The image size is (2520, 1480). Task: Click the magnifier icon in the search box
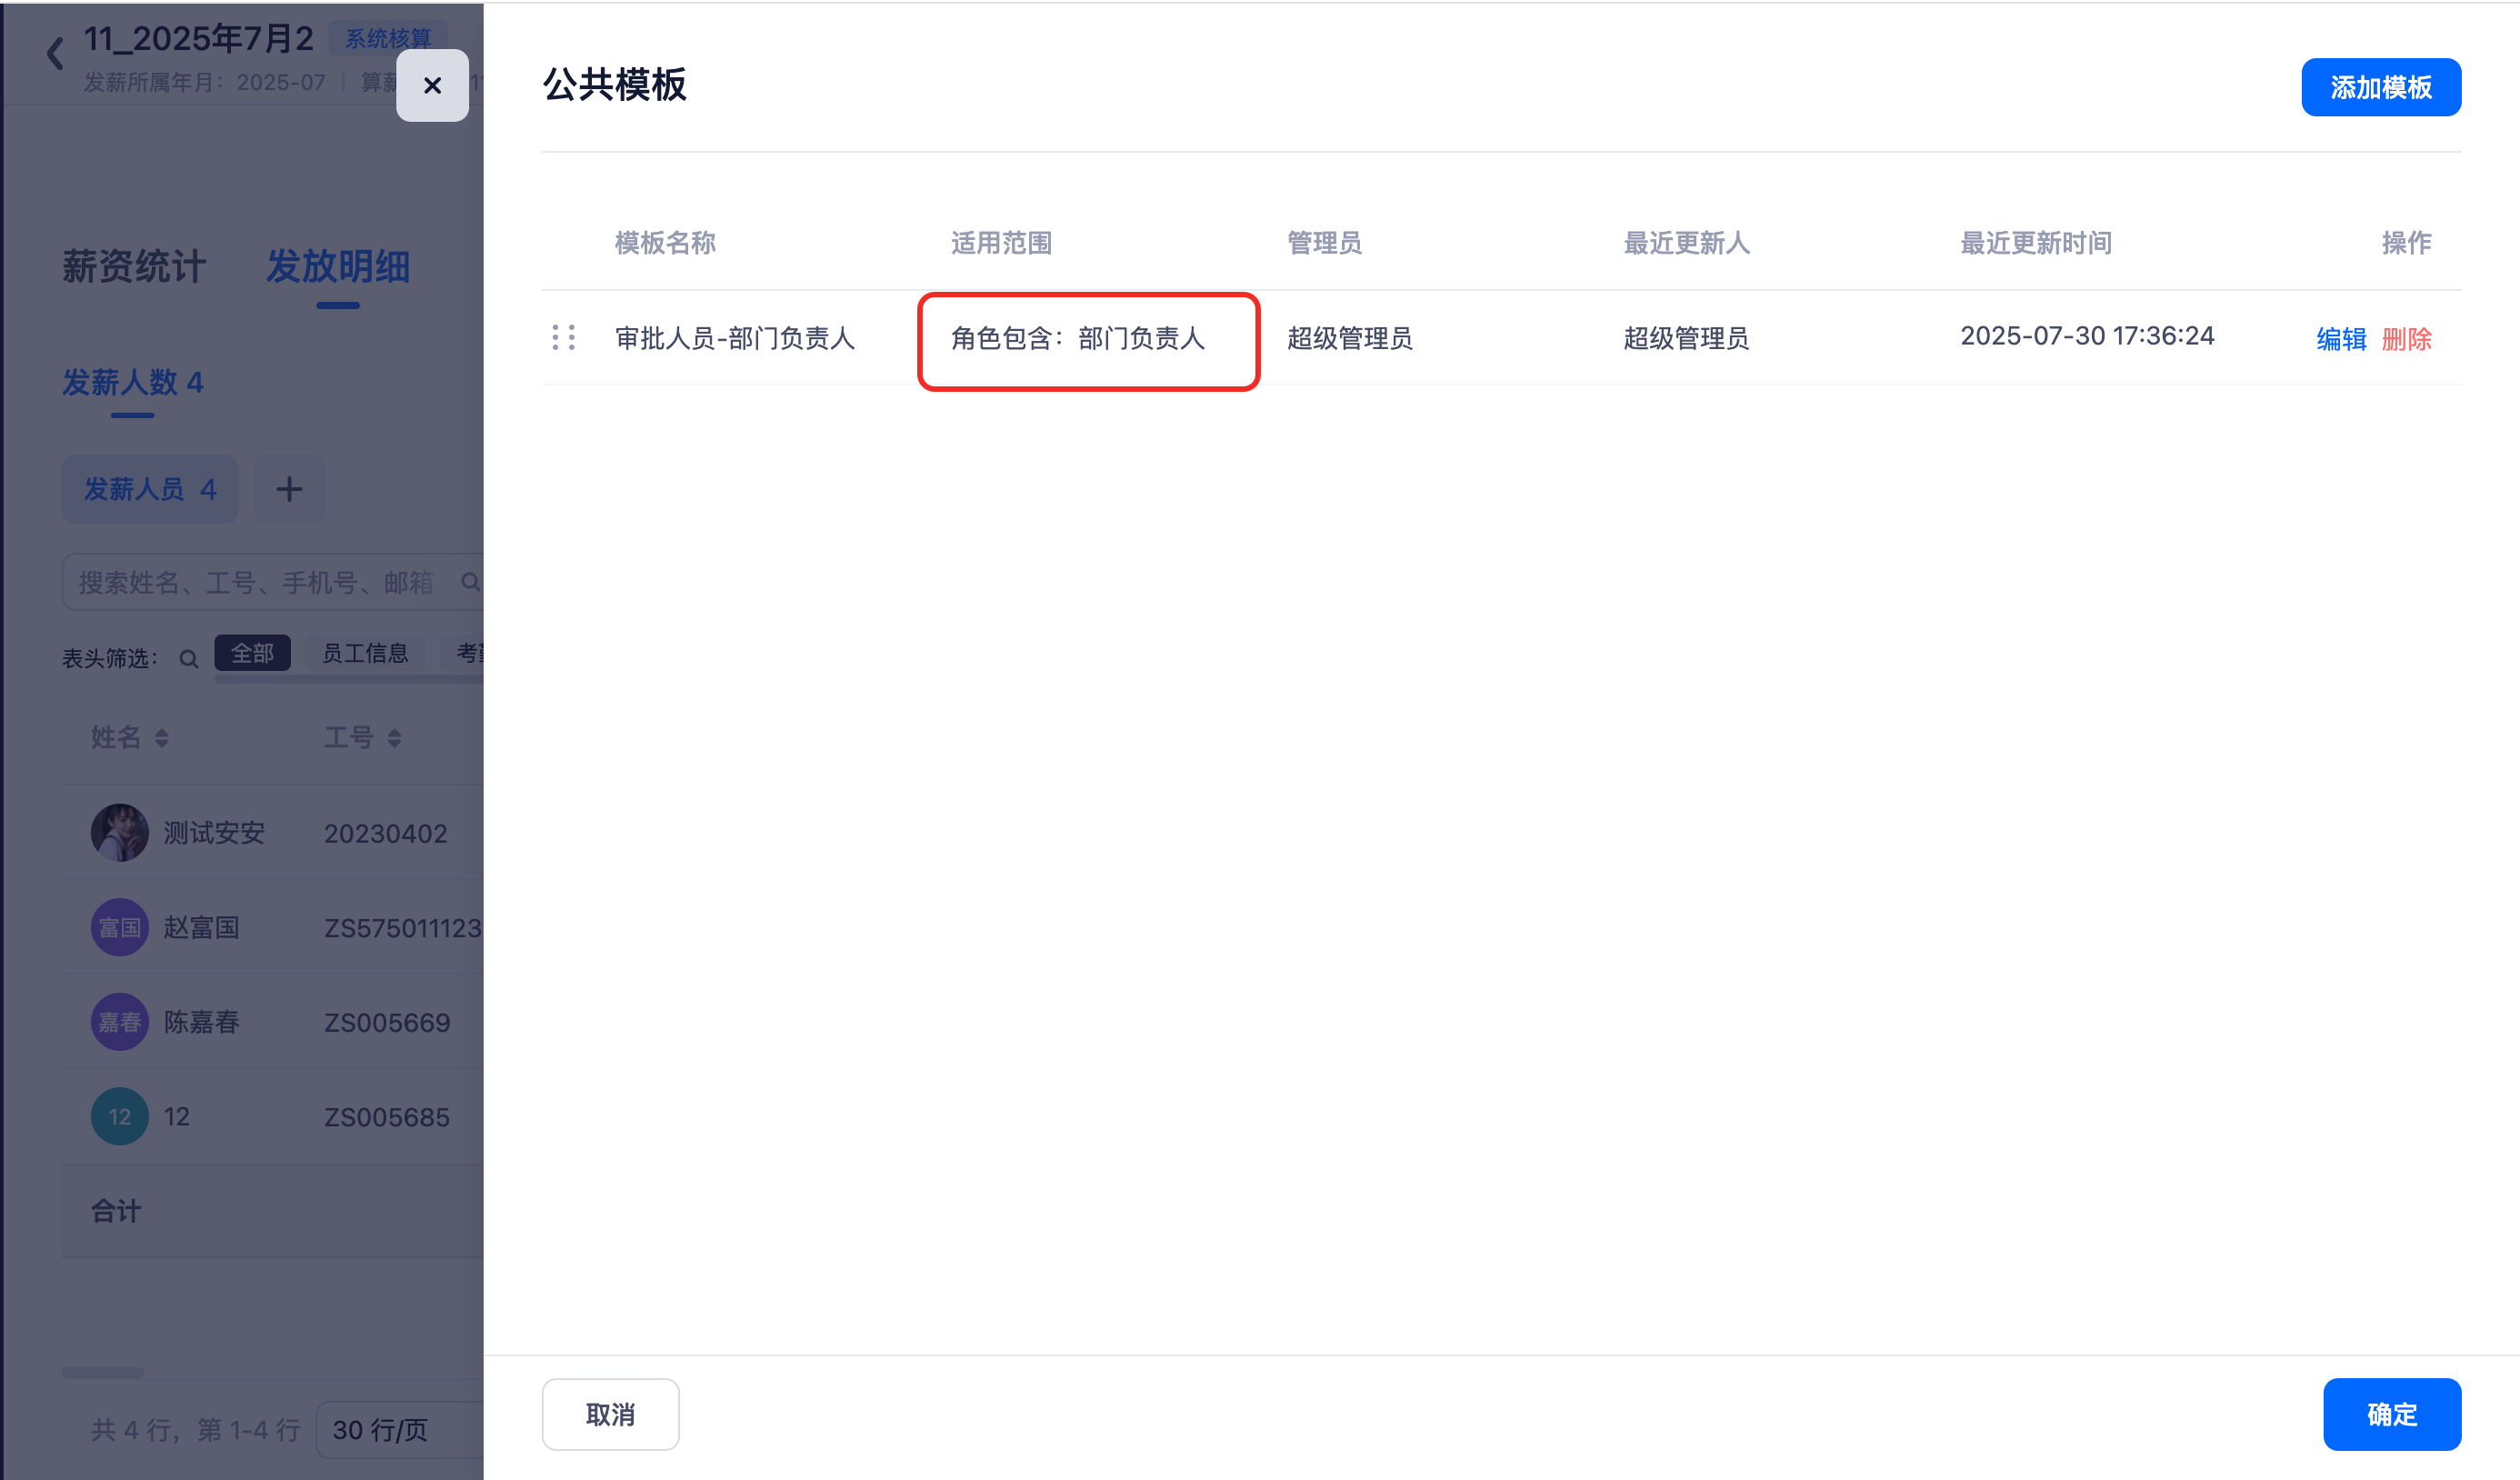click(470, 582)
